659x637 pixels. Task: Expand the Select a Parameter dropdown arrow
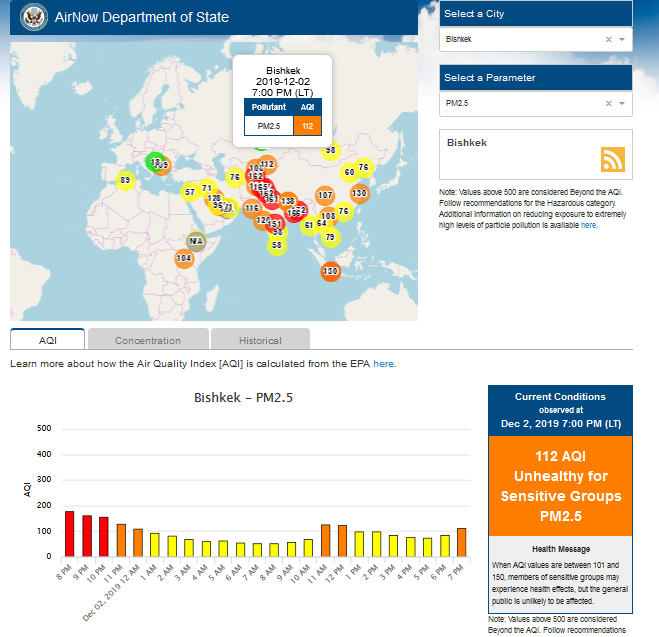[622, 103]
